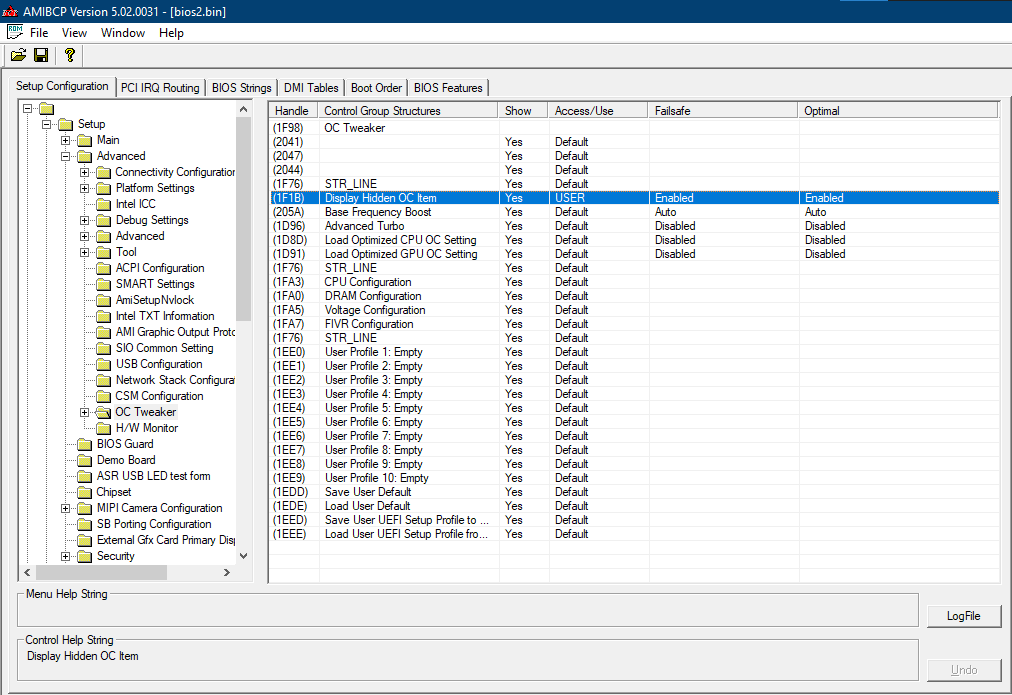1012x695 pixels.
Task: Switch to the DMI Tables tab
Action: point(311,88)
